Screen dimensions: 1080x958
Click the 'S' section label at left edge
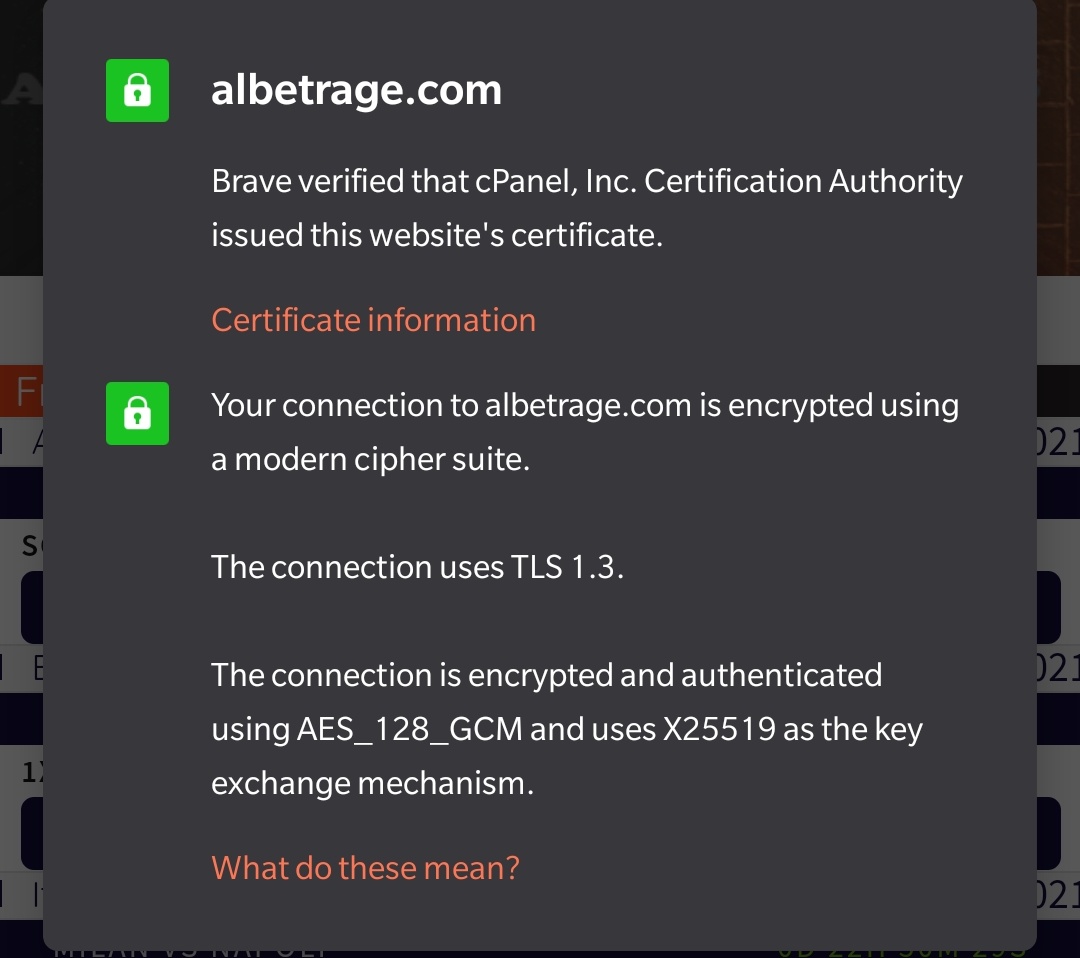point(32,546)
